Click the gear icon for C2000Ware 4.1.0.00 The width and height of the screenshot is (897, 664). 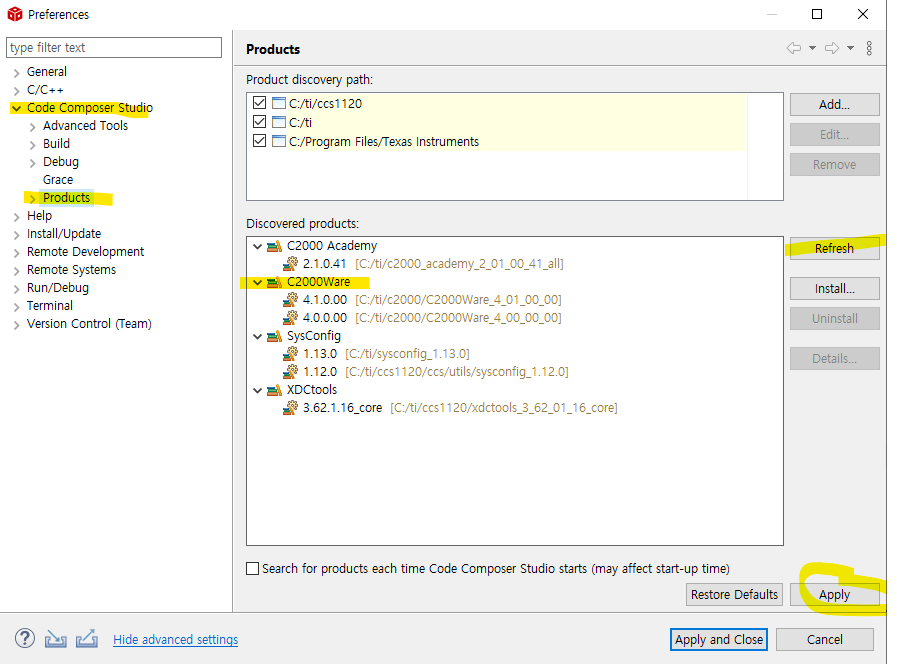[x=291, y=299]
